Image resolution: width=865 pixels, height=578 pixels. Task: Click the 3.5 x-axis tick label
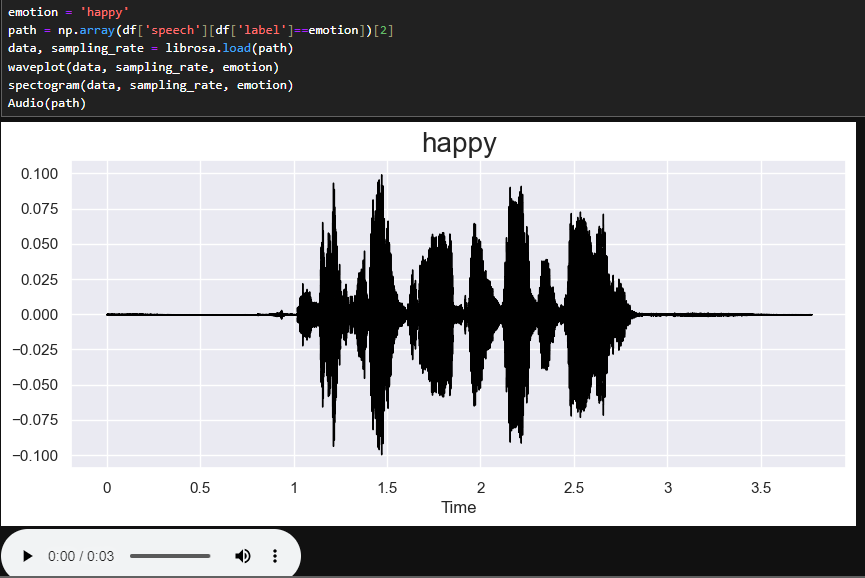coord(761,487)
